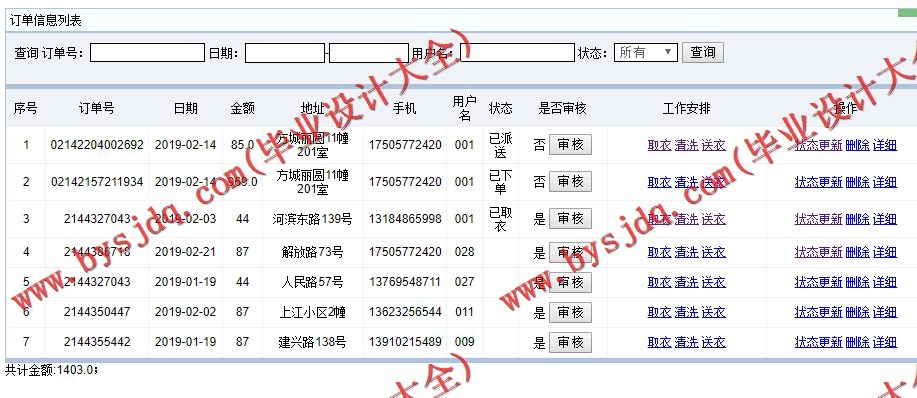Click 状态更新 in 建兴路138号 row
917x398 pixels.
pyautogui.click(x=818, y=342)
